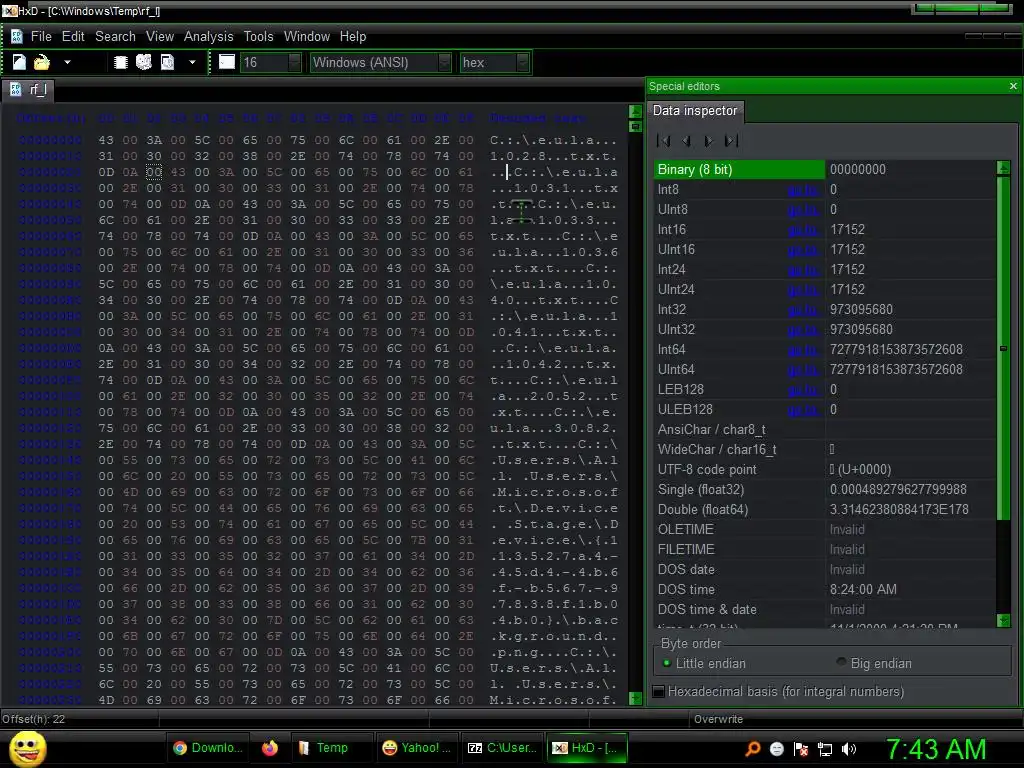This screenshot has width=1024, height=768.
Task: Click the network tray icon
Action: (825, 749)
